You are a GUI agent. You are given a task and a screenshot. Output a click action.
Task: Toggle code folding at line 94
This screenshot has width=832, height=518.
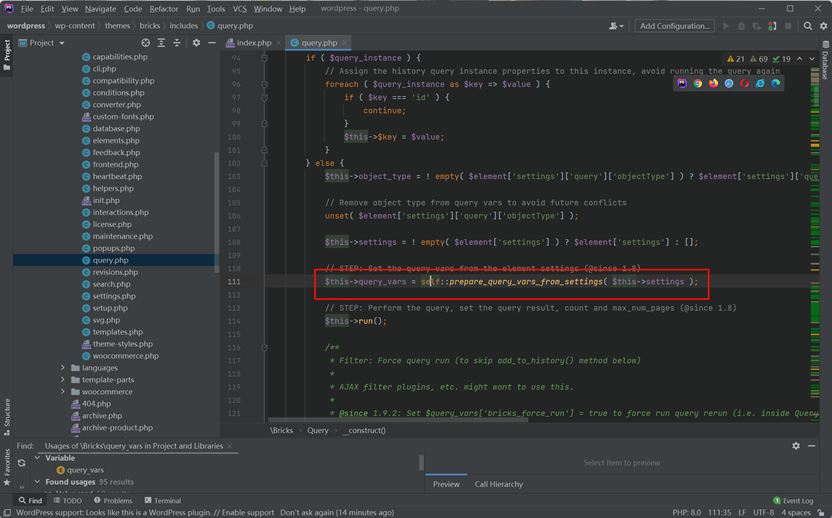click(264, 58)
